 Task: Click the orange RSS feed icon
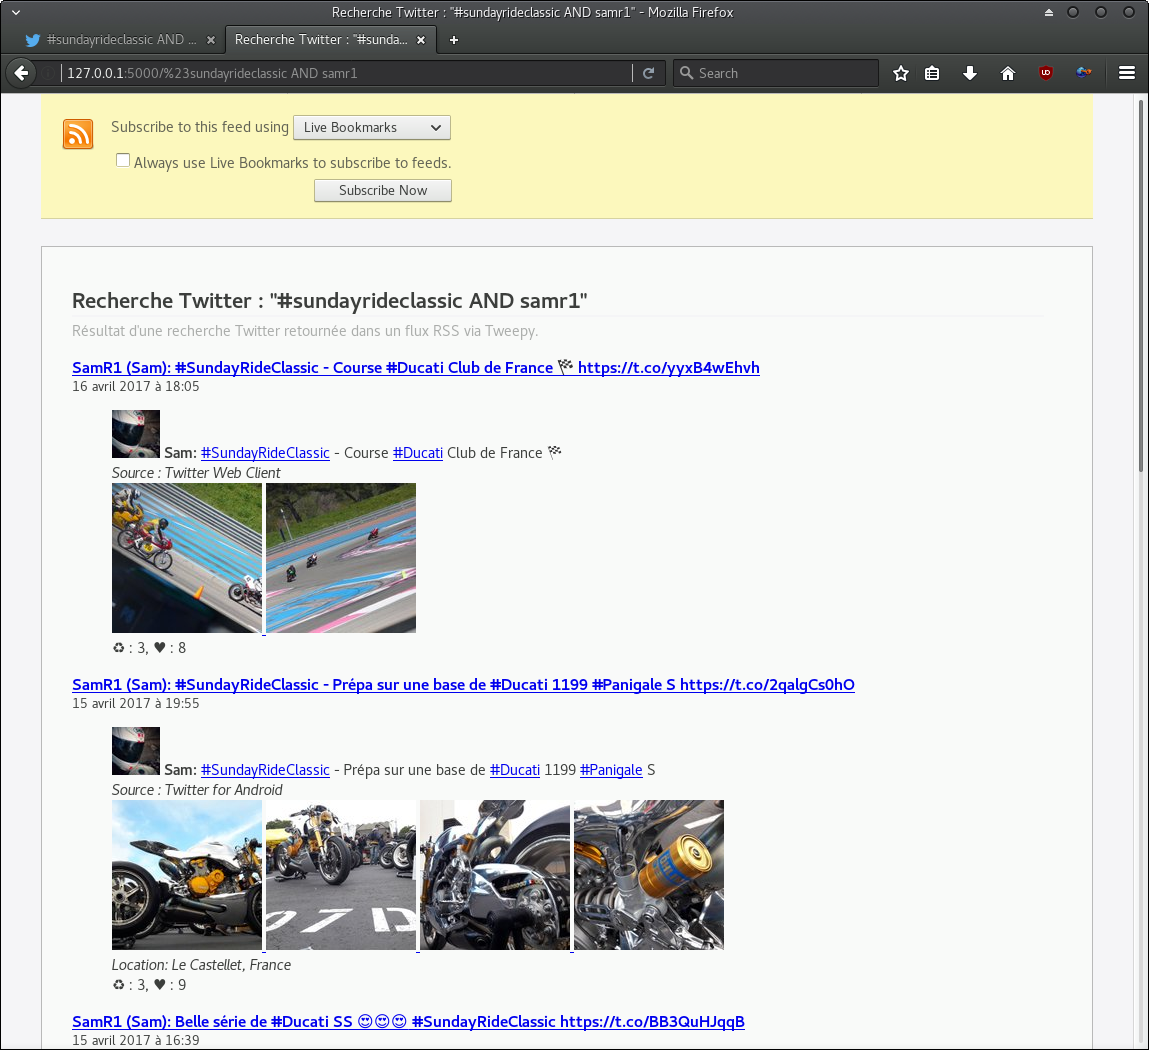(x=78, y=134)
